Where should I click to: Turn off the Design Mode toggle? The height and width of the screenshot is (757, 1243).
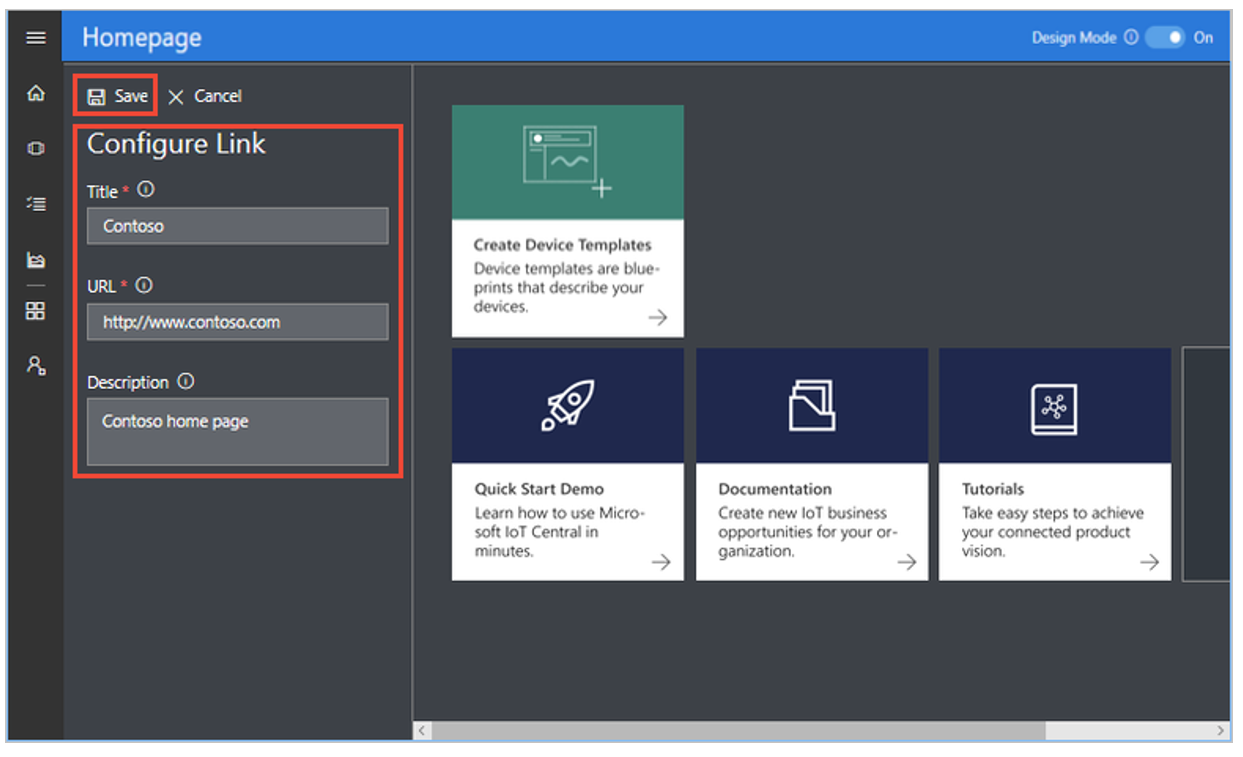[1165, 38]
